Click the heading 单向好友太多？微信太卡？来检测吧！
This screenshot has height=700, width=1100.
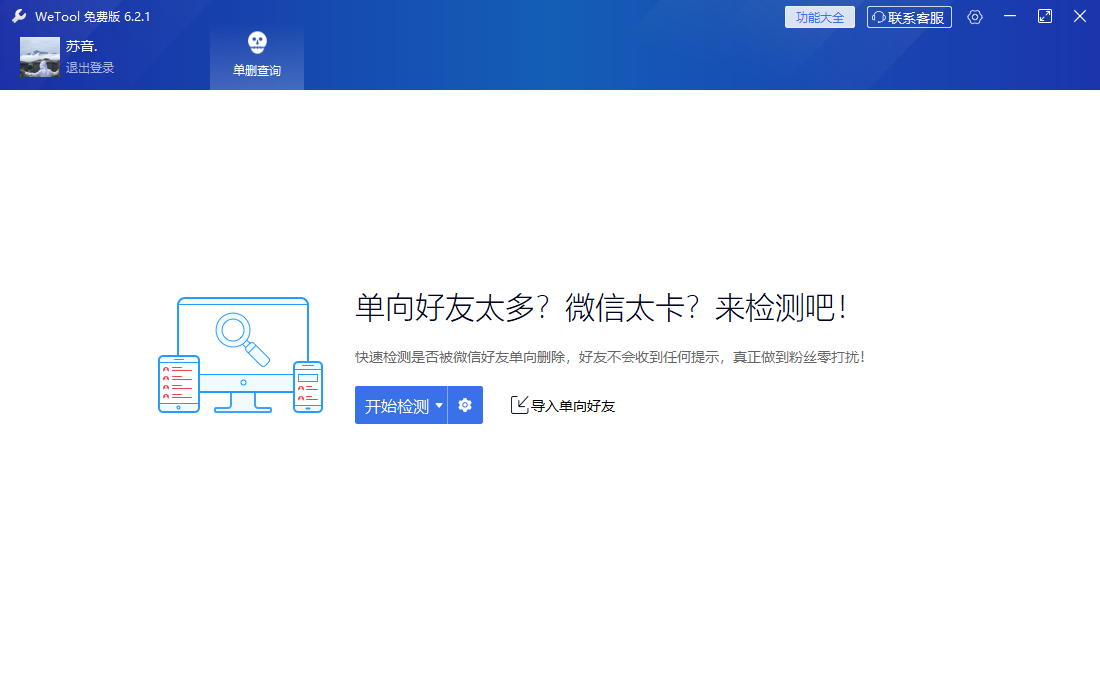[601, 308]
